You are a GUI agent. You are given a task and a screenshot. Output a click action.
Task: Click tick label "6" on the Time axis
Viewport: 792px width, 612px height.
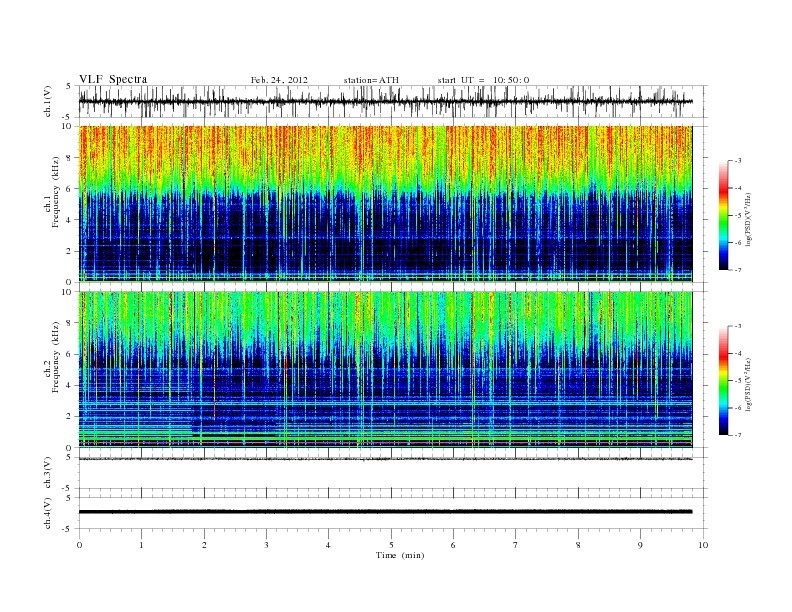click(x=453, y=545)
